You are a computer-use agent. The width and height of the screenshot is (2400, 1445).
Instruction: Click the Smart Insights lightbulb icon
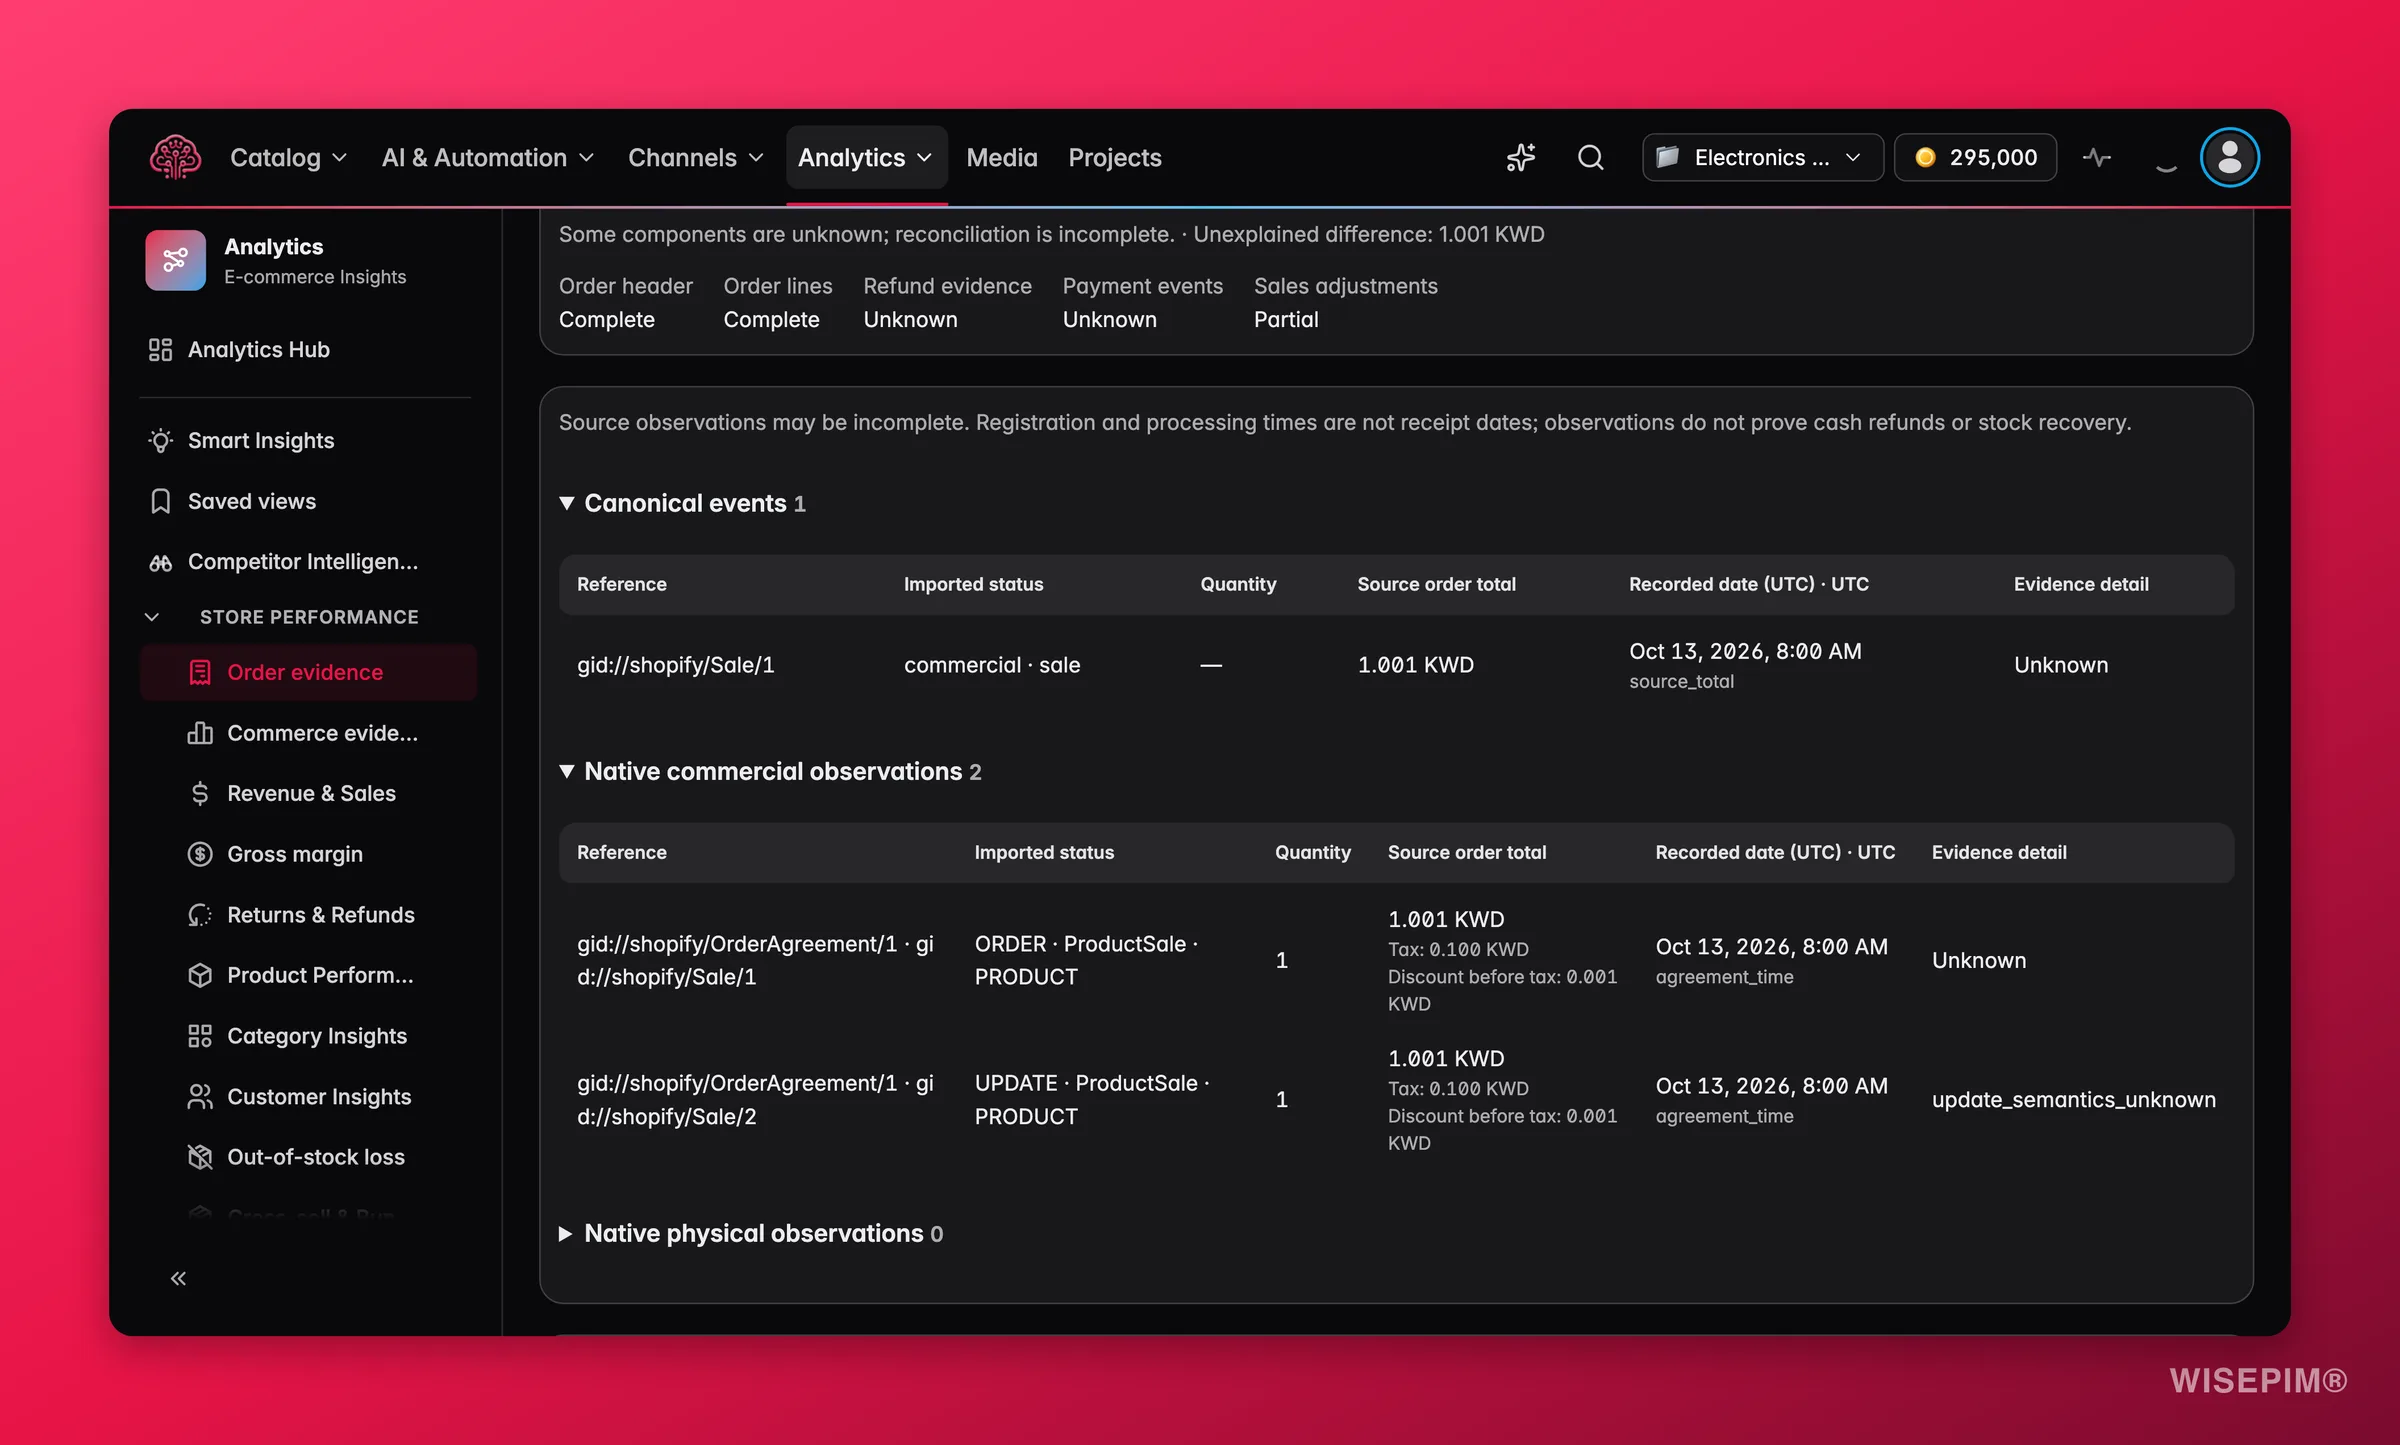(160, 441)
